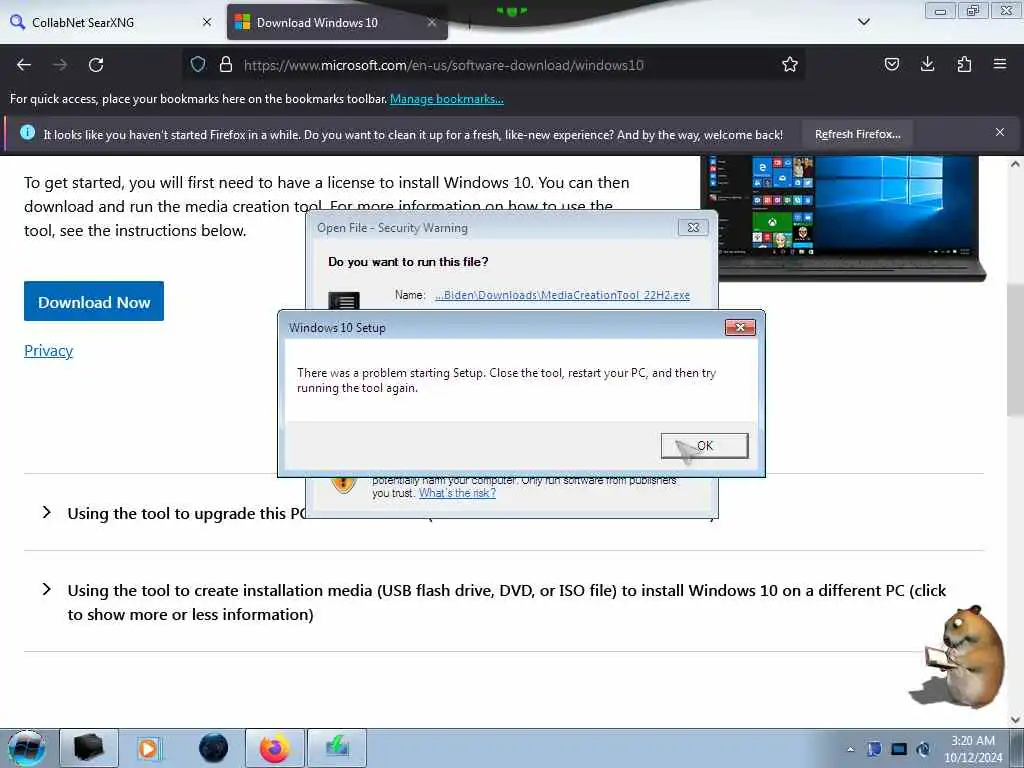Open the Privacy link
The width and height of the screenshot is (1024, 768).
[48, 351]
